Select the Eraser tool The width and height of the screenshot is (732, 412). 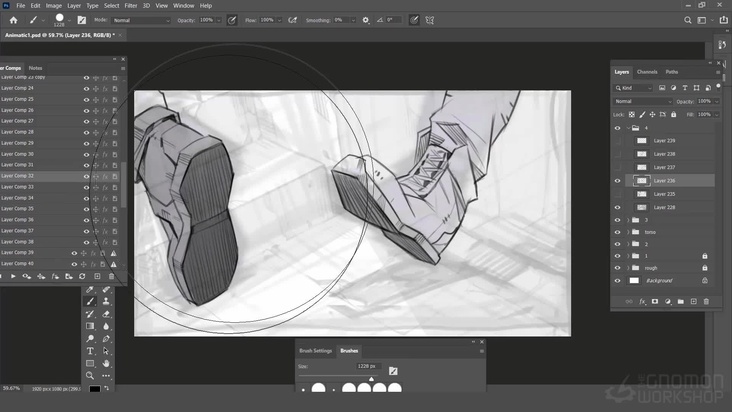pos(106,313)
